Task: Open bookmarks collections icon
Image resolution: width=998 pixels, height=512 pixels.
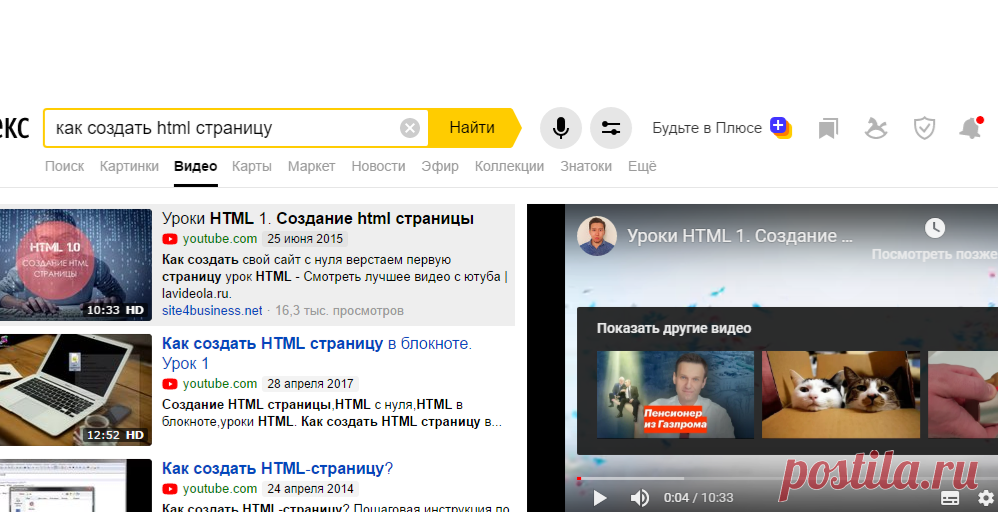Action: [828, 129]
